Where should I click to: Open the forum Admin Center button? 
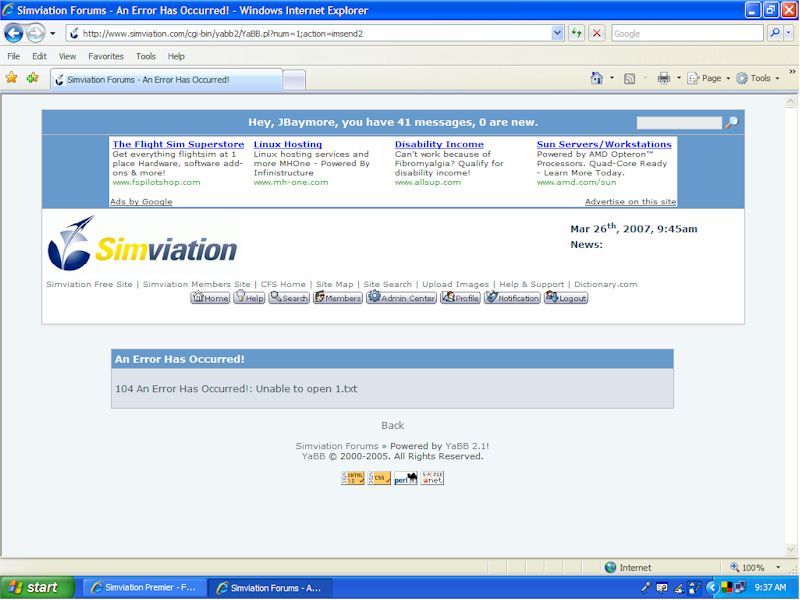point(401,298)
